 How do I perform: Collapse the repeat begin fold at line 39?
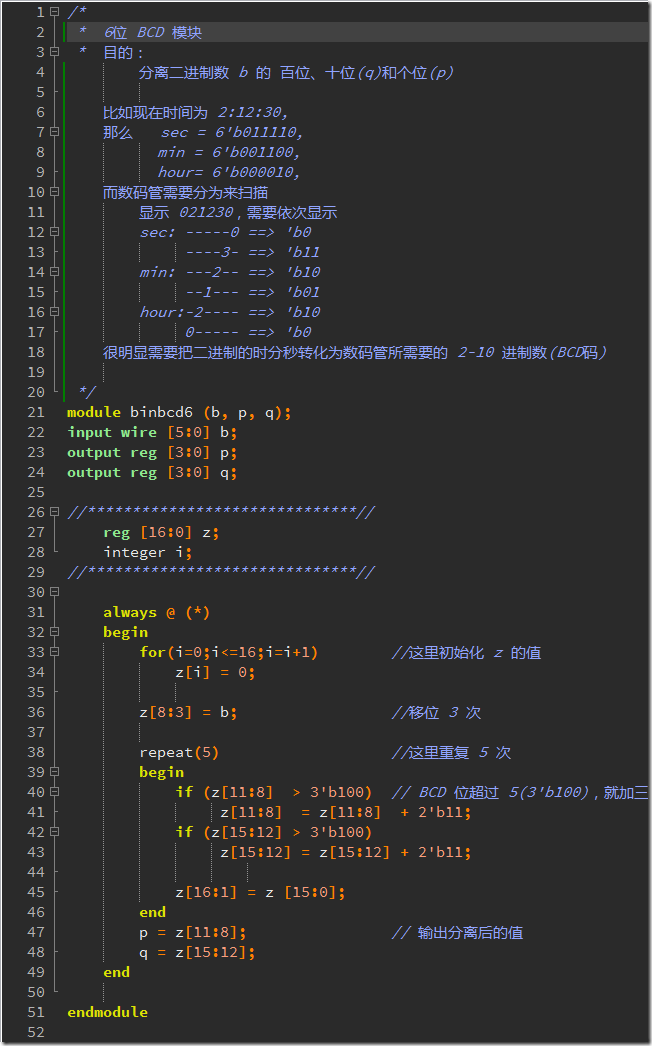tap(55, 772)
